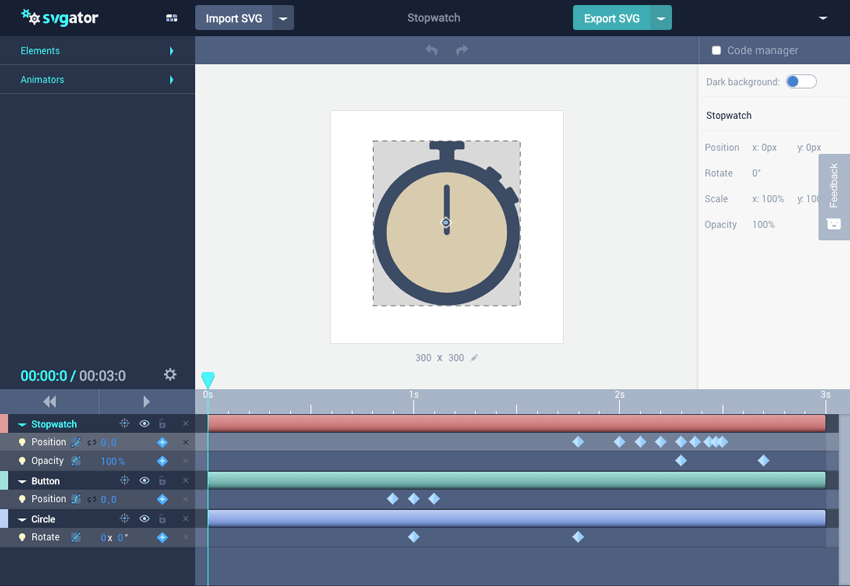This screenshot has width=850, height=586.
Task: Toggle the Dark background switch
Action: point(800,82)
